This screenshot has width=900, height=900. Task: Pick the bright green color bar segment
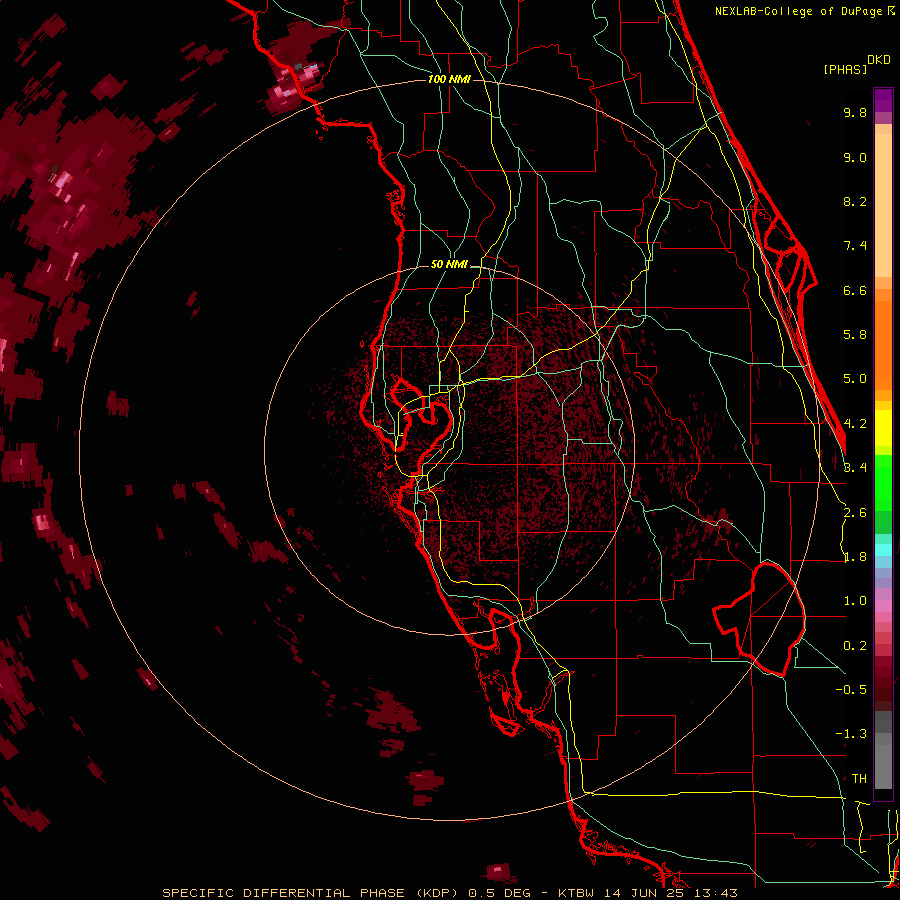tap(883, 482)
